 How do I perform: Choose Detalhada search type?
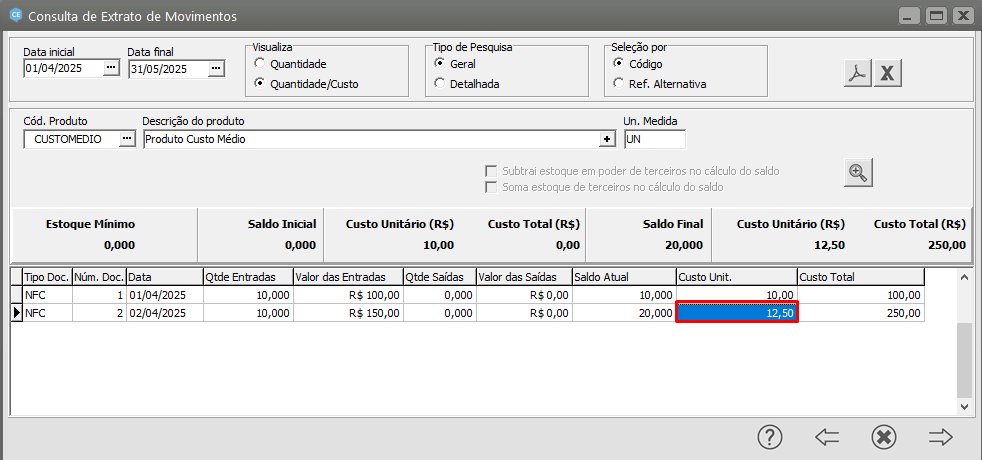point(441,84)
